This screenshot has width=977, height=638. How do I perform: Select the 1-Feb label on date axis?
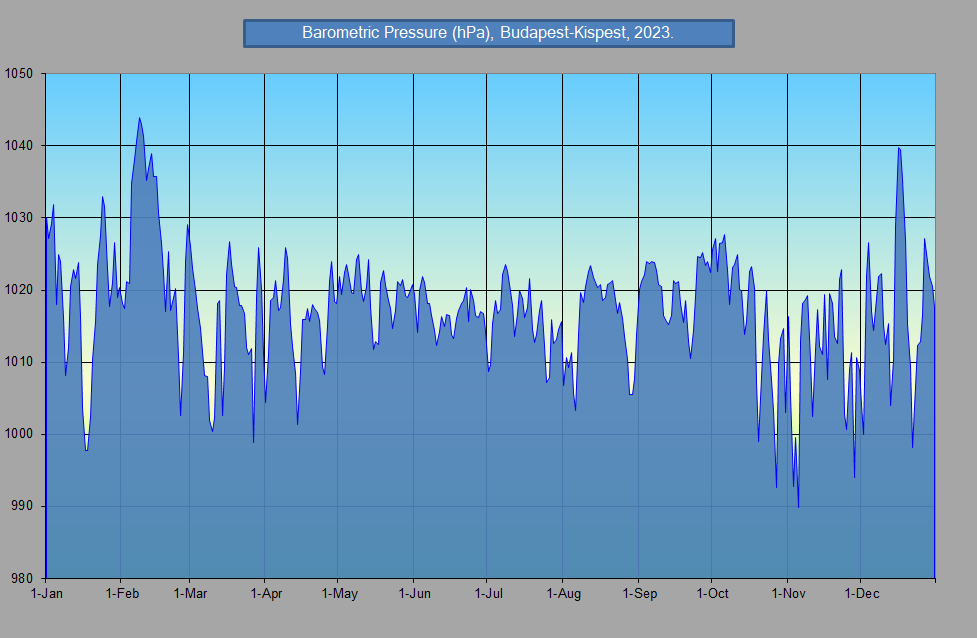tap(121, 594)
